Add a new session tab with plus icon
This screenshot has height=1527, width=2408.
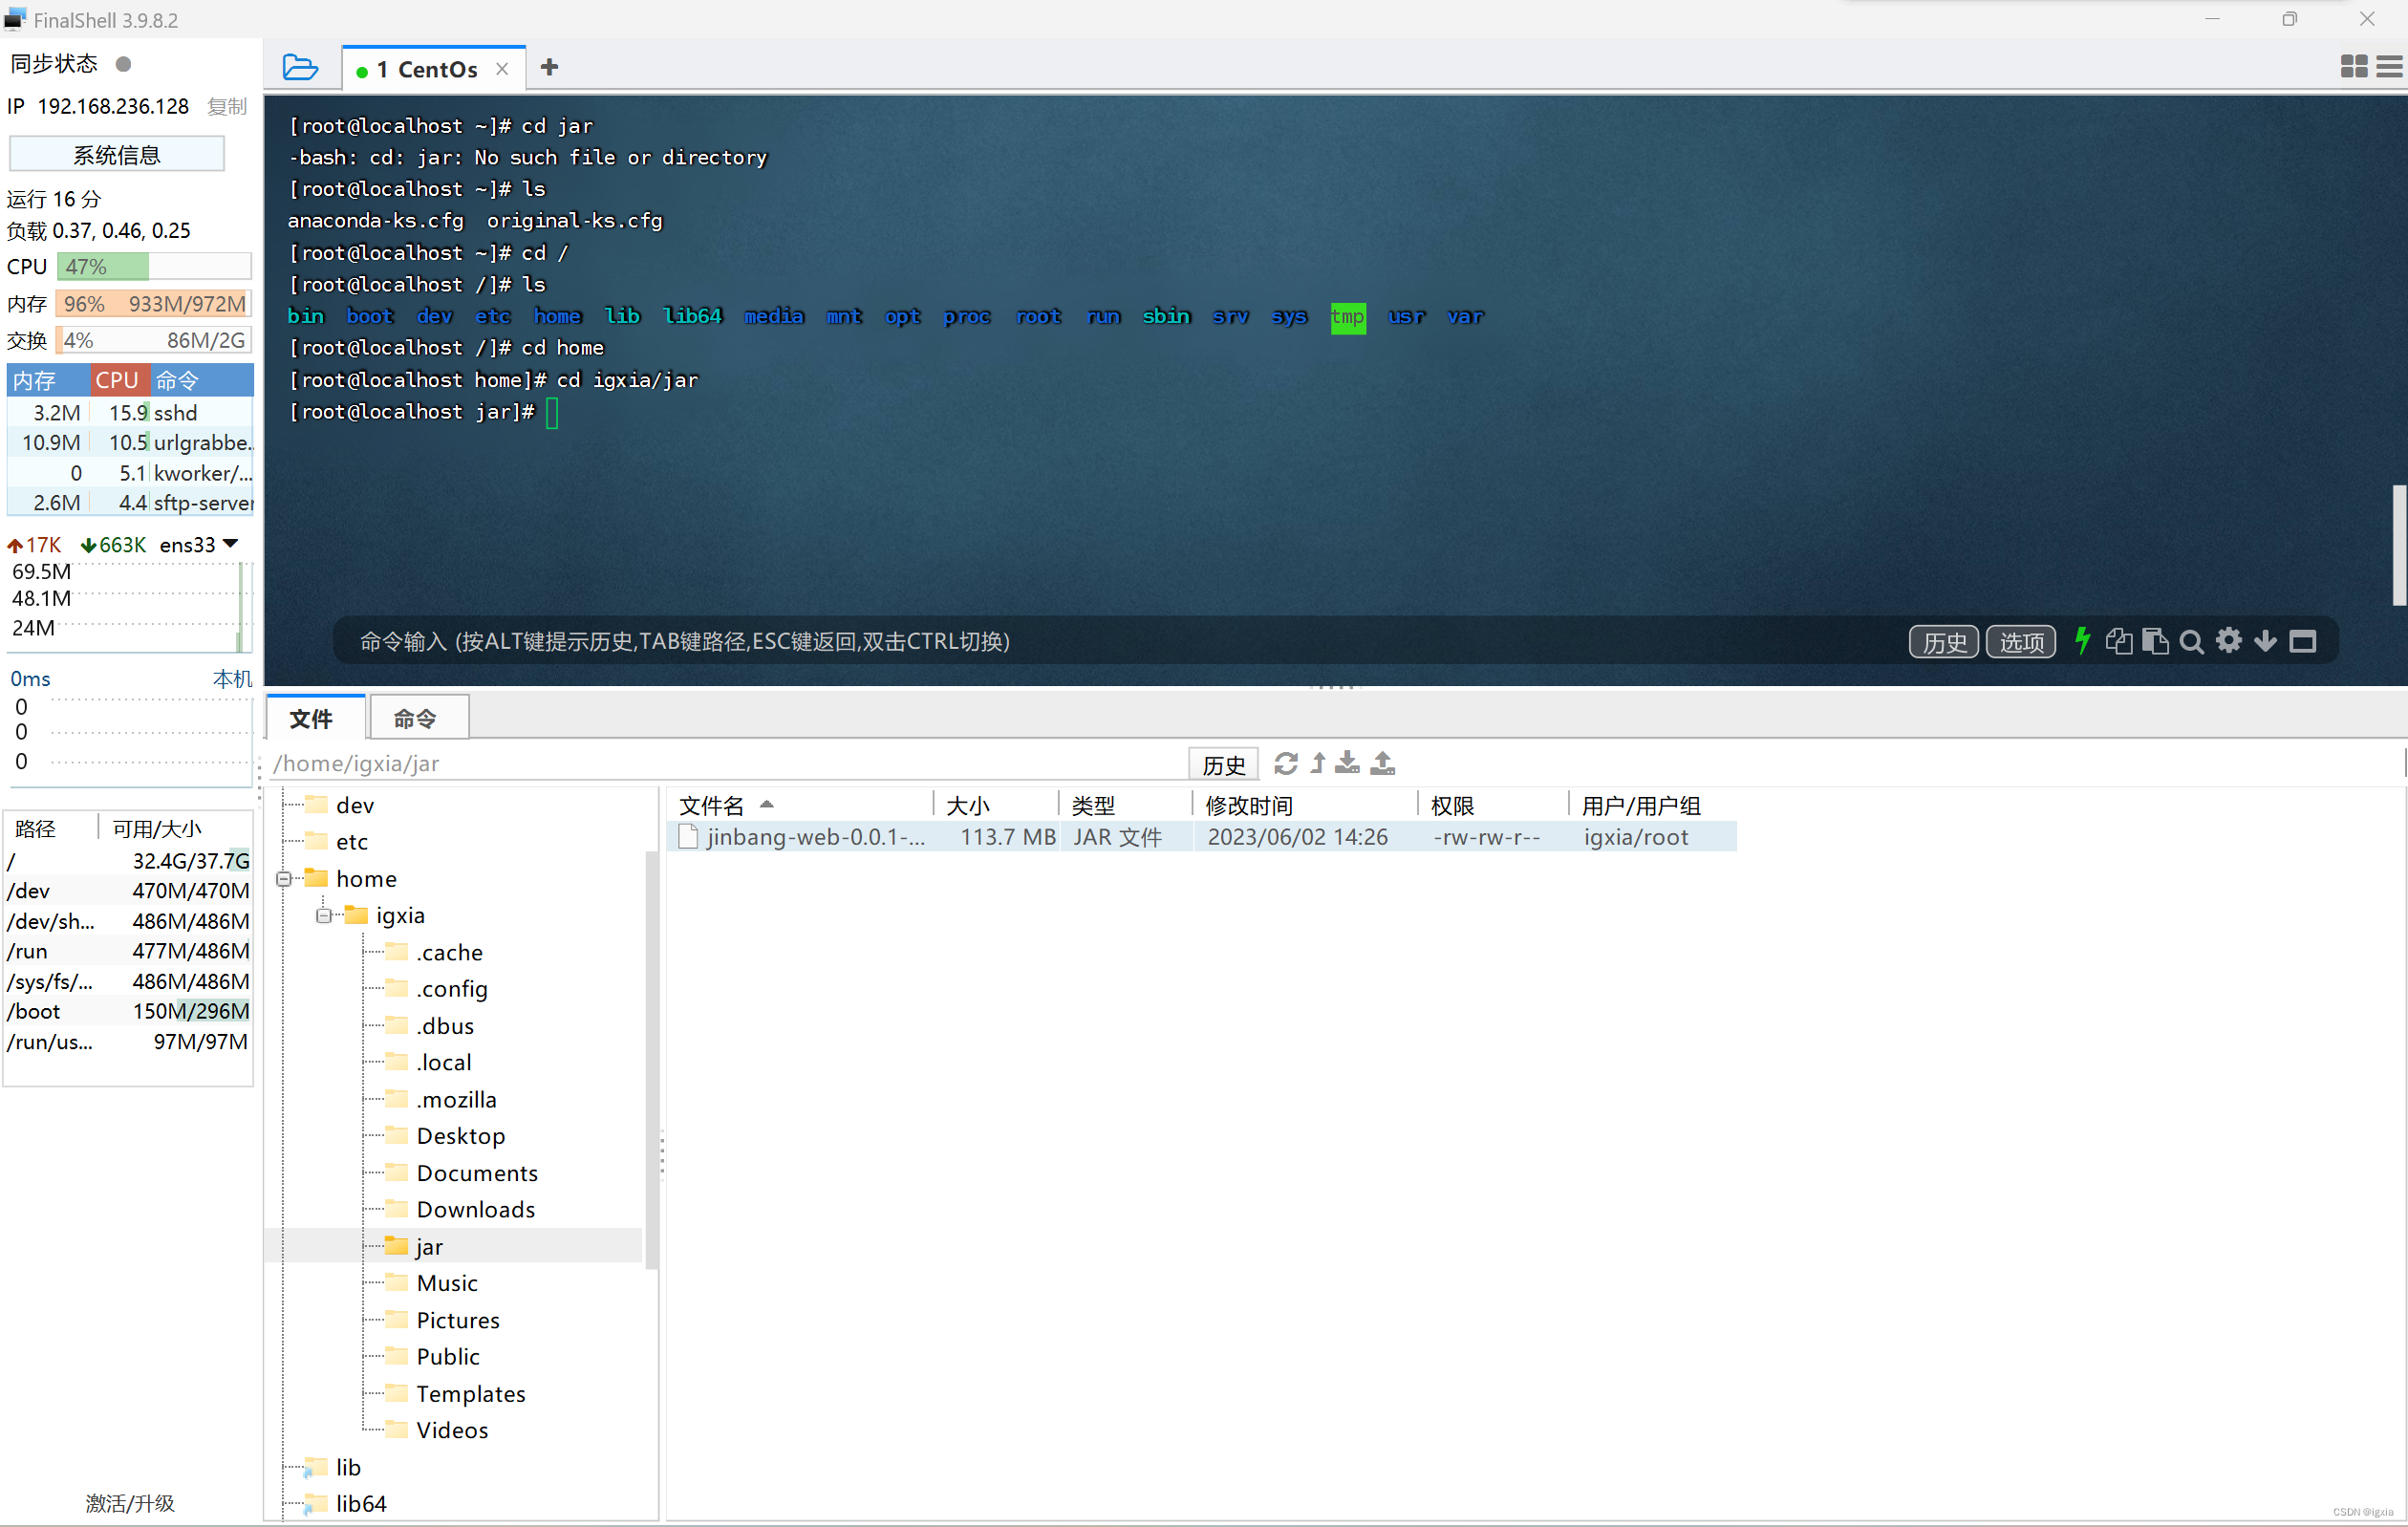pyautogui.click(x=549, y=67)
